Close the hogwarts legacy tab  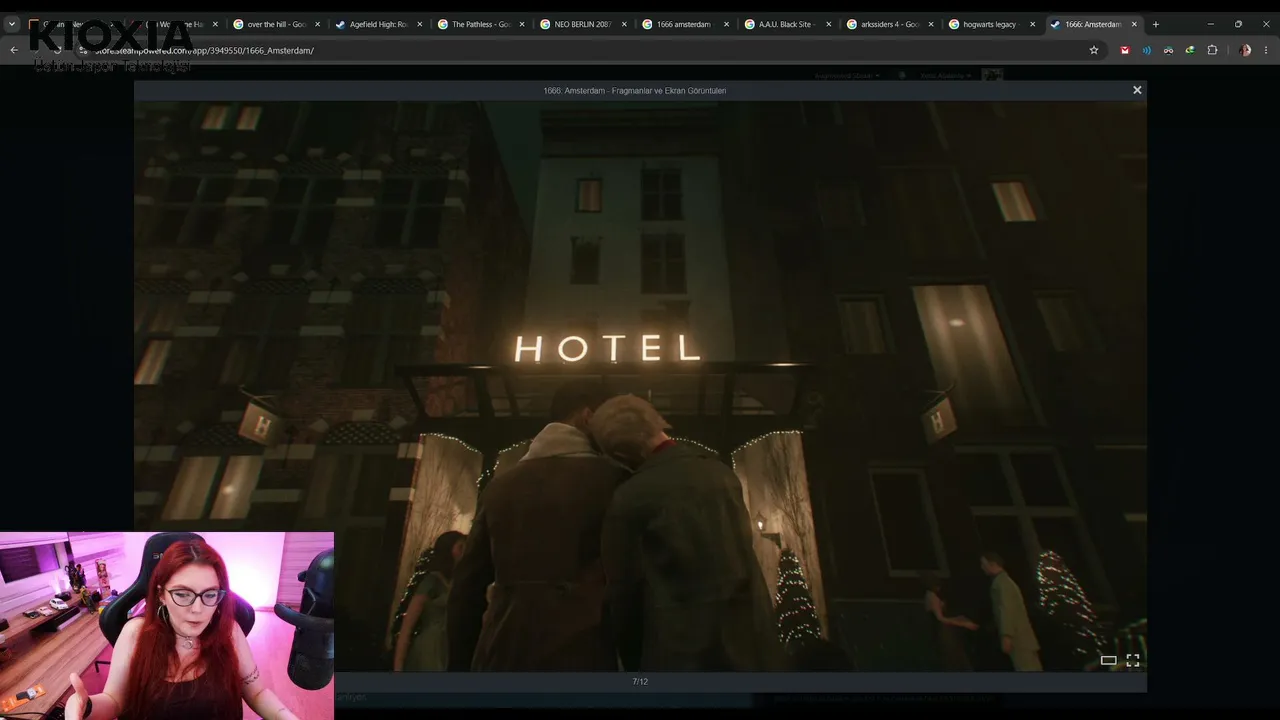pos(1033,24)
